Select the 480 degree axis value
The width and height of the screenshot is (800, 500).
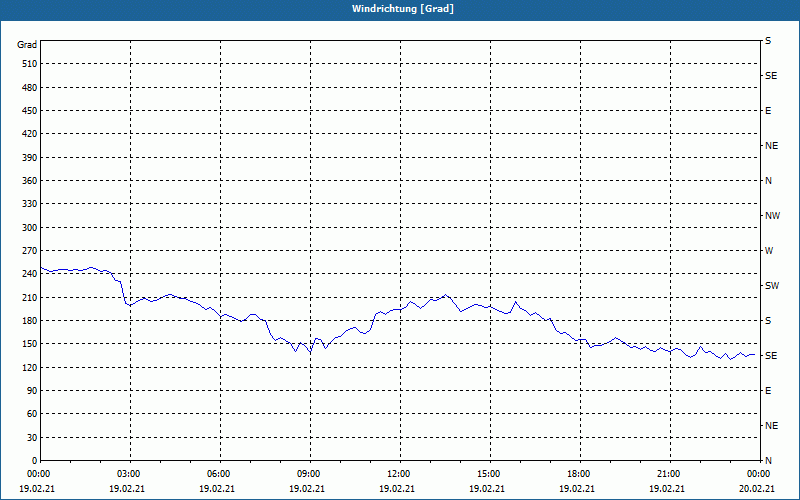(x=30, y=87)
